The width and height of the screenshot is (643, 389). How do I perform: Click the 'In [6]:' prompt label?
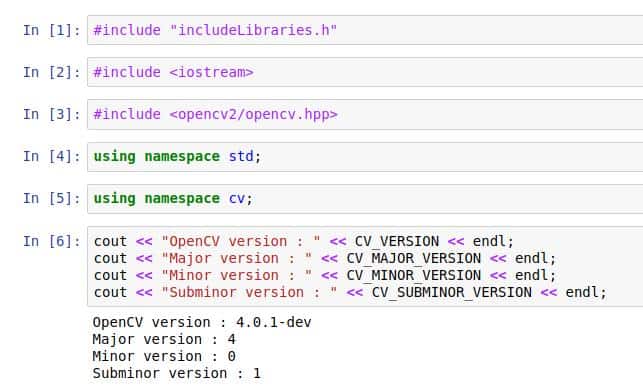(52, 241)
